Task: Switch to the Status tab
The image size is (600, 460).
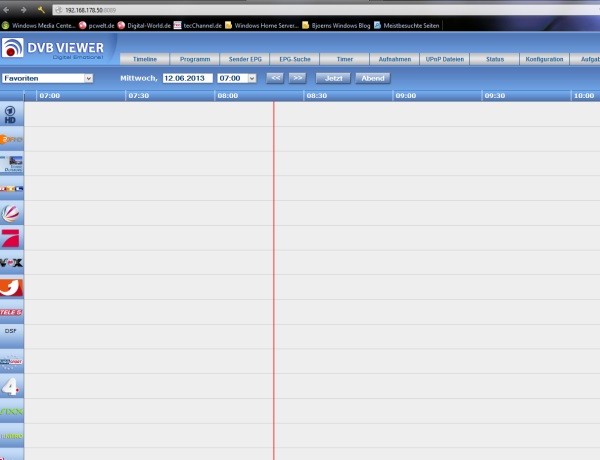Action: [x=495, y=59]
